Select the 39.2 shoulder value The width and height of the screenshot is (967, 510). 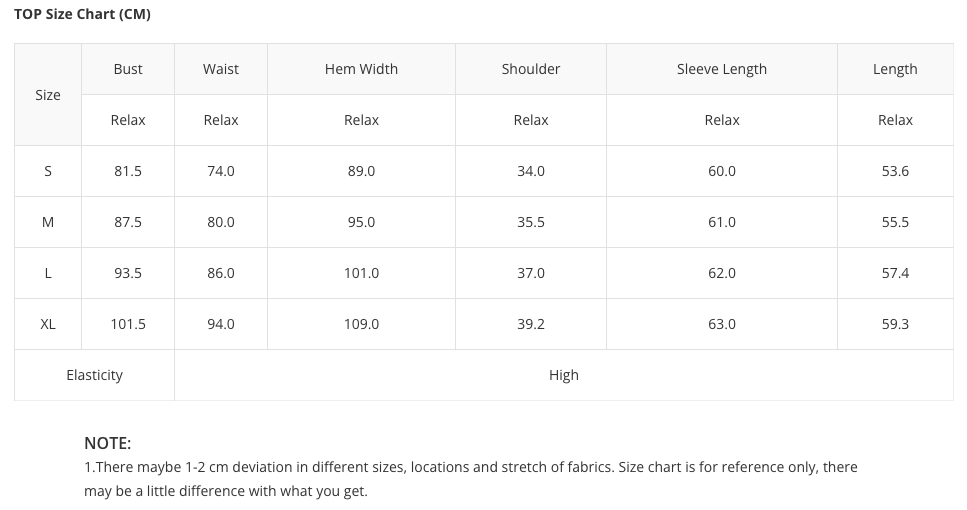coord(531,324)
